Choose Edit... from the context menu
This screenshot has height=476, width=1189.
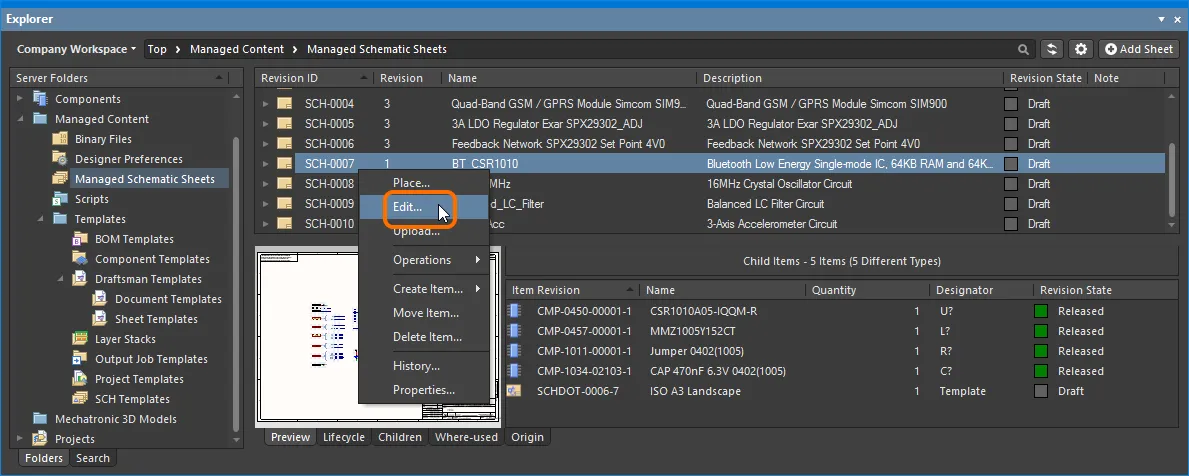407,207
